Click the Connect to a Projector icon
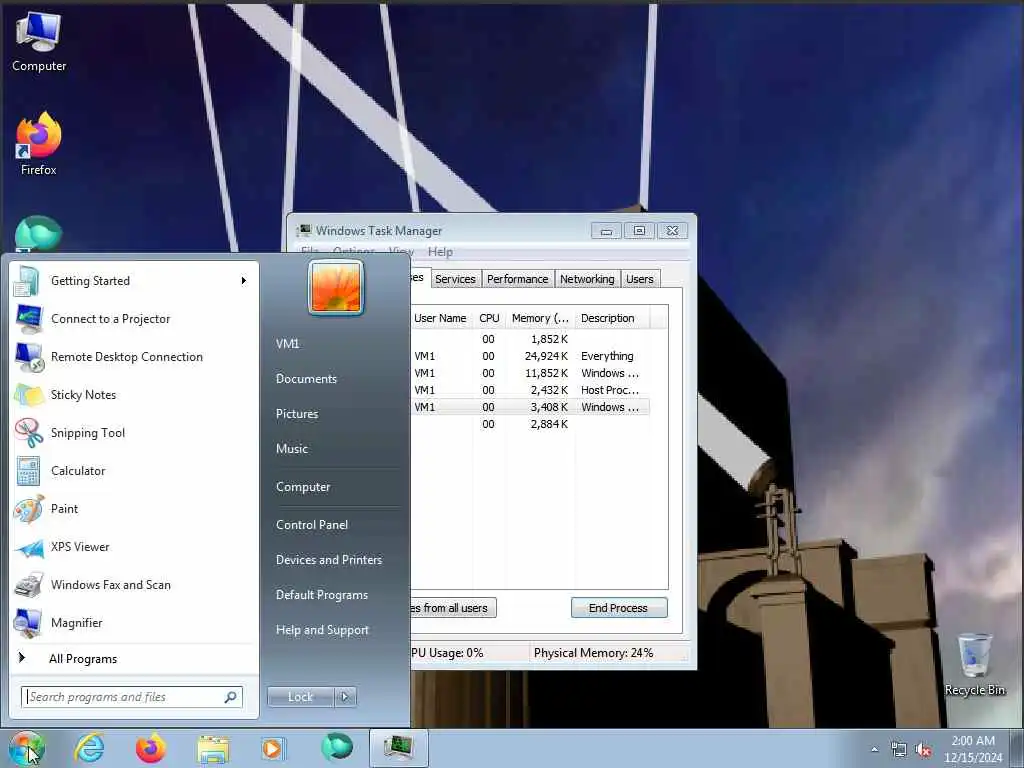 (29, 319)
